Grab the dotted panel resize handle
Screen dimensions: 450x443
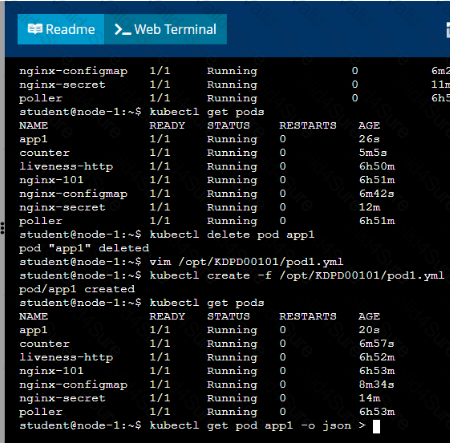(2, 228)
